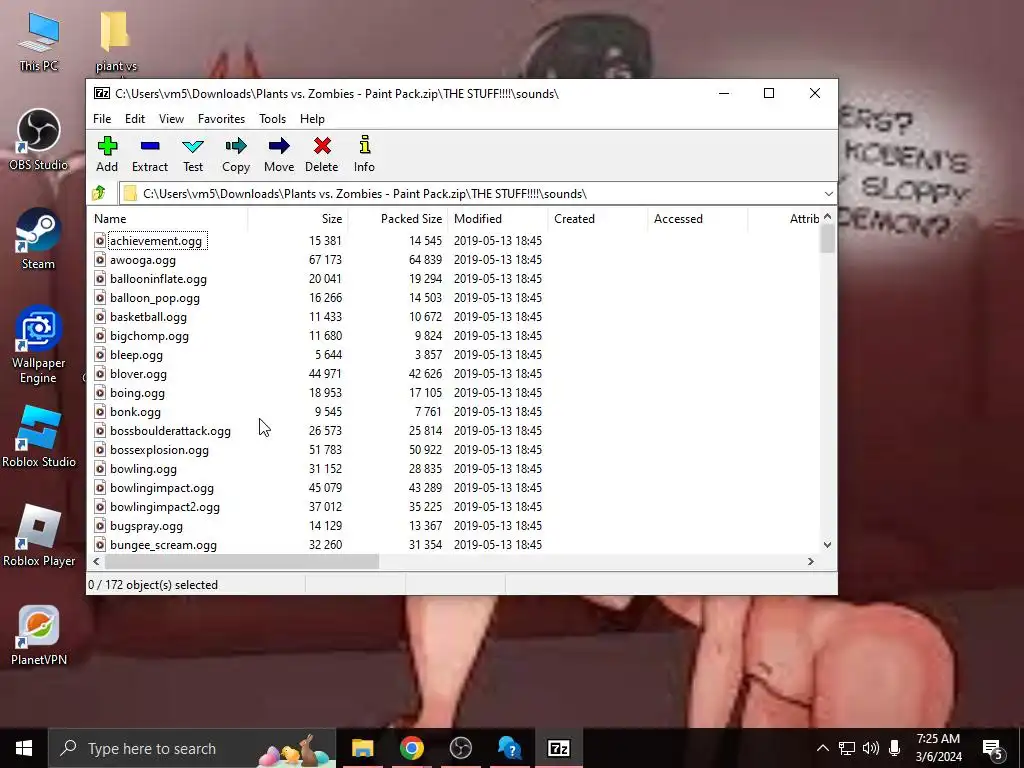Click the vertical scrollbar down arrow
Screen dimensions: 1024x768
click(827, 545)
